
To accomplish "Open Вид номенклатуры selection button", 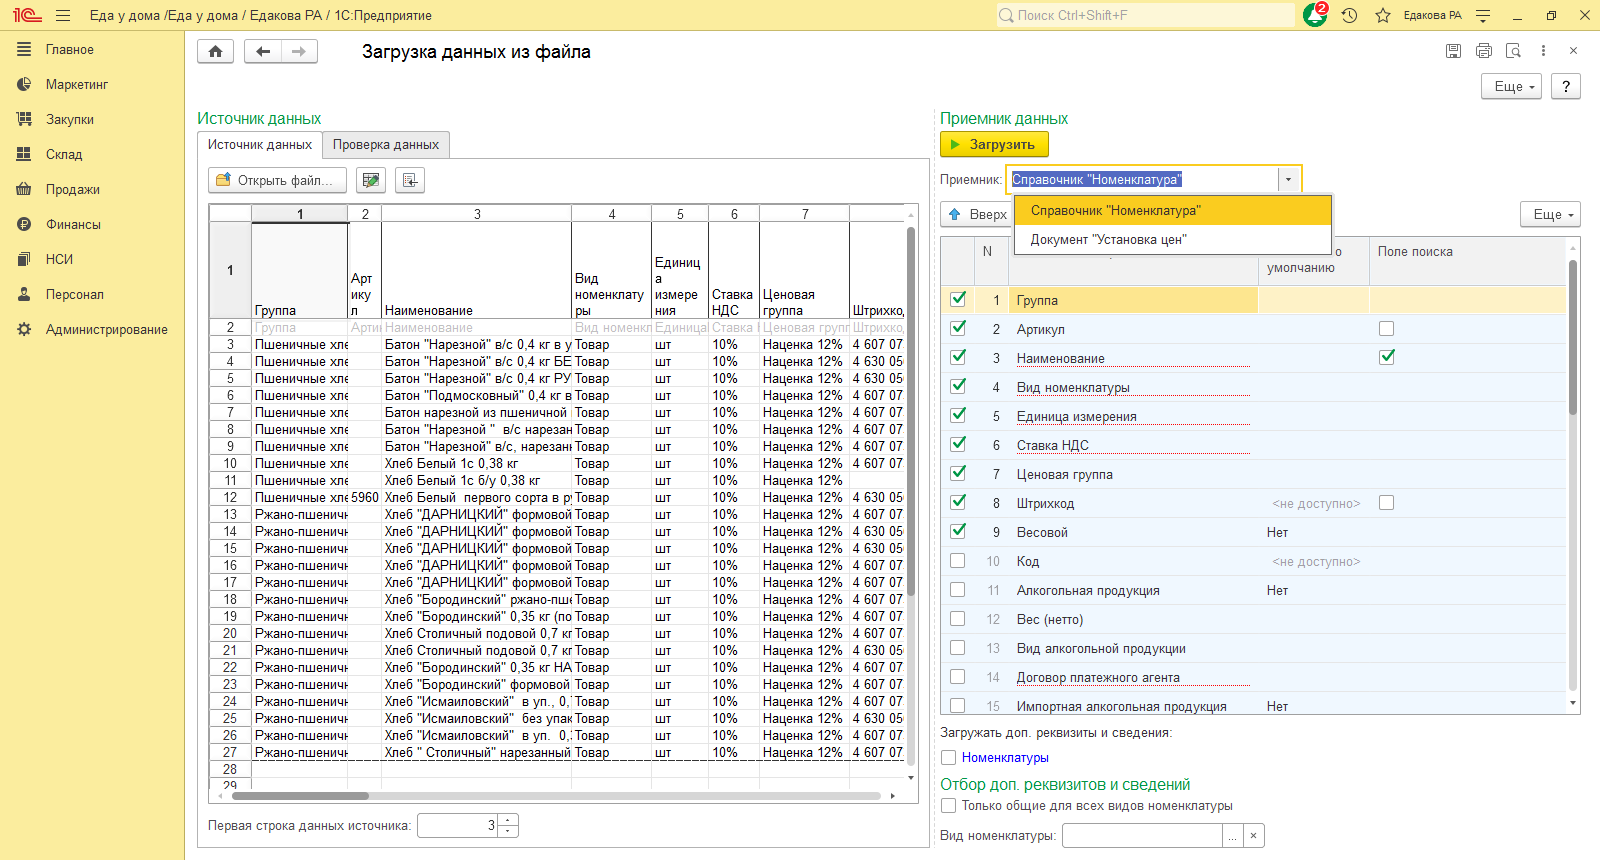I will (x=1233, y=835).
